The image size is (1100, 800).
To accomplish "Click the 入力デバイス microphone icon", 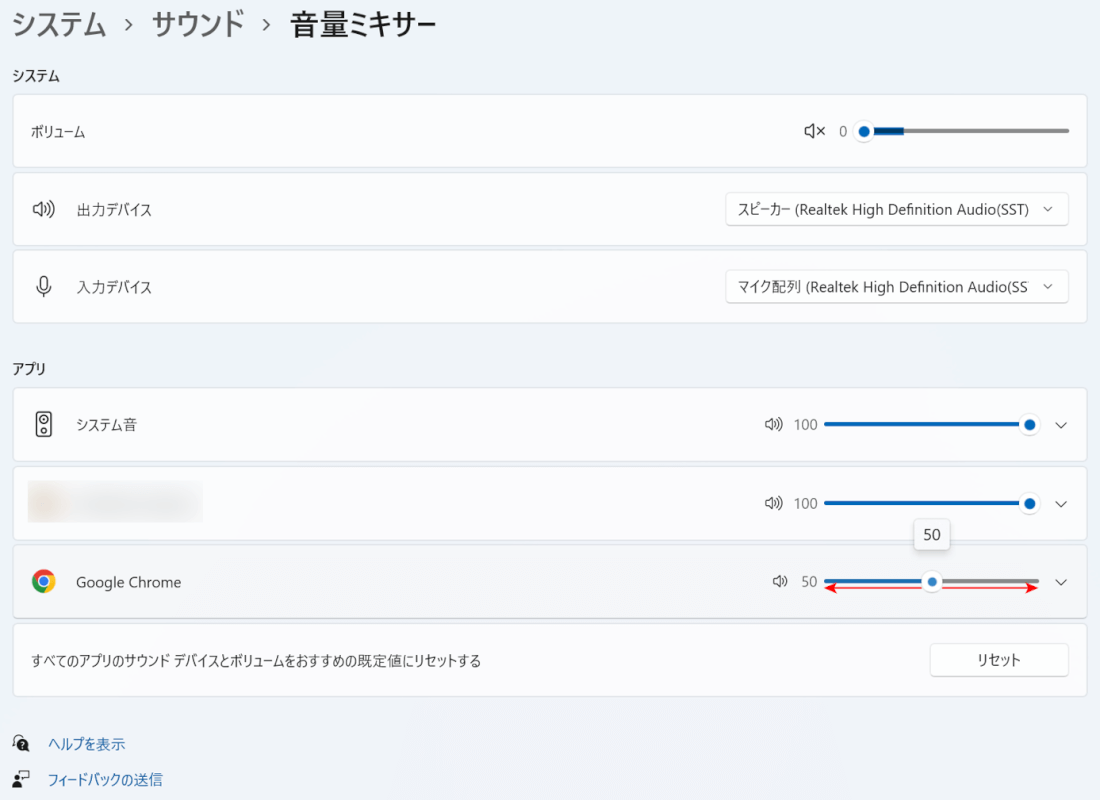I will pos(43,287).
